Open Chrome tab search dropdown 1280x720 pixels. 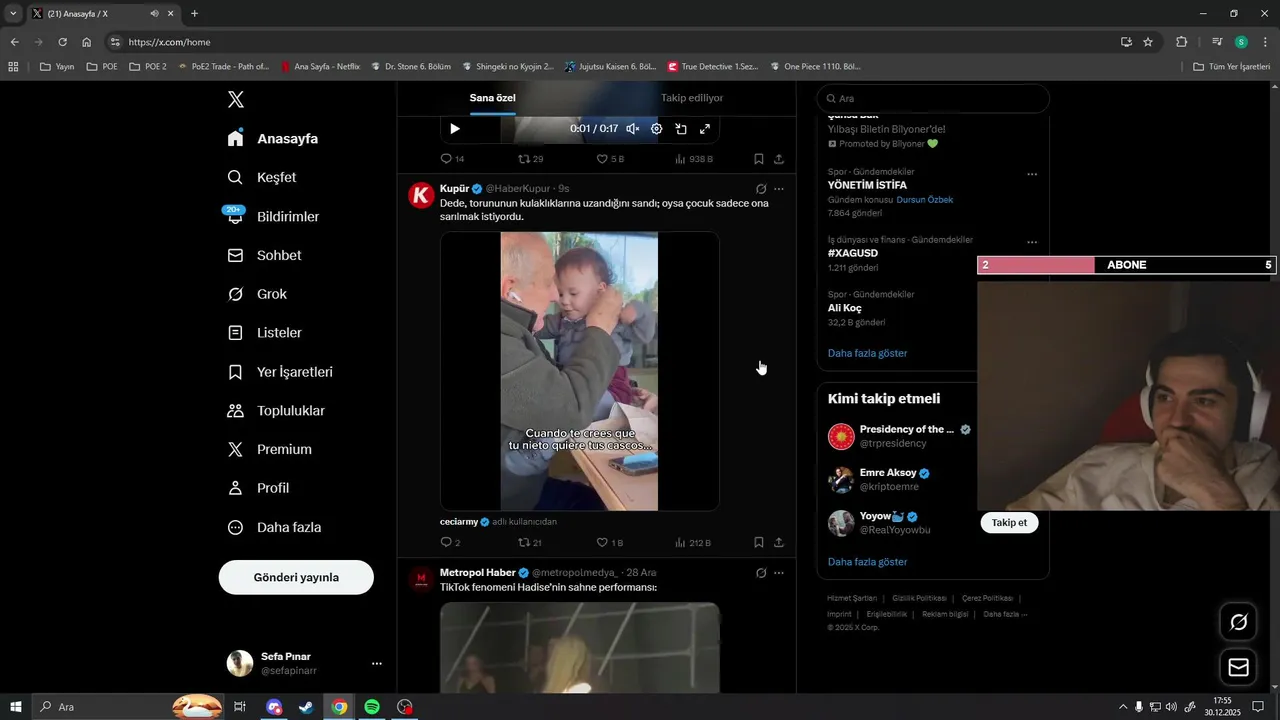click(13, 14)
